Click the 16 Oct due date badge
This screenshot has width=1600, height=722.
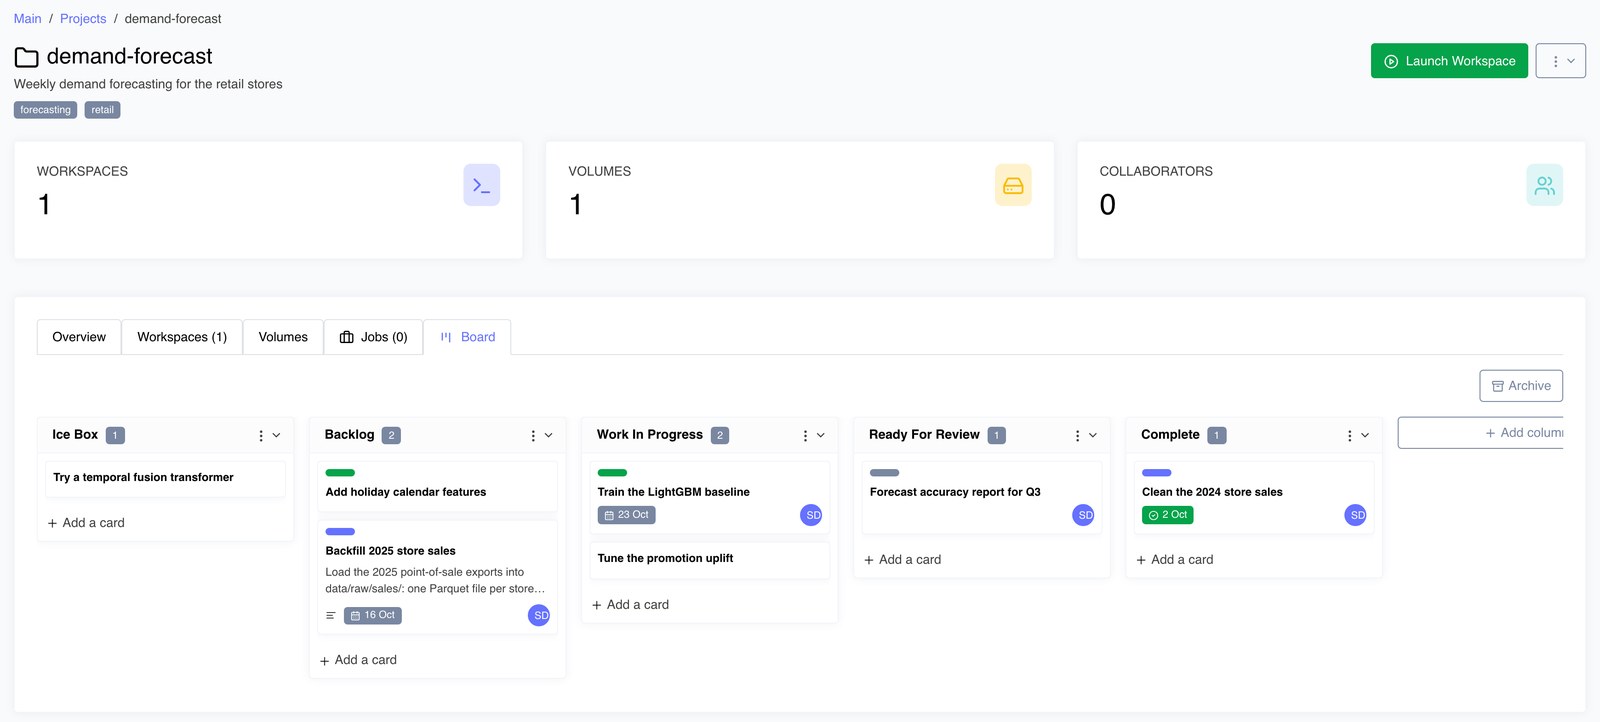[x=373, y=615]
